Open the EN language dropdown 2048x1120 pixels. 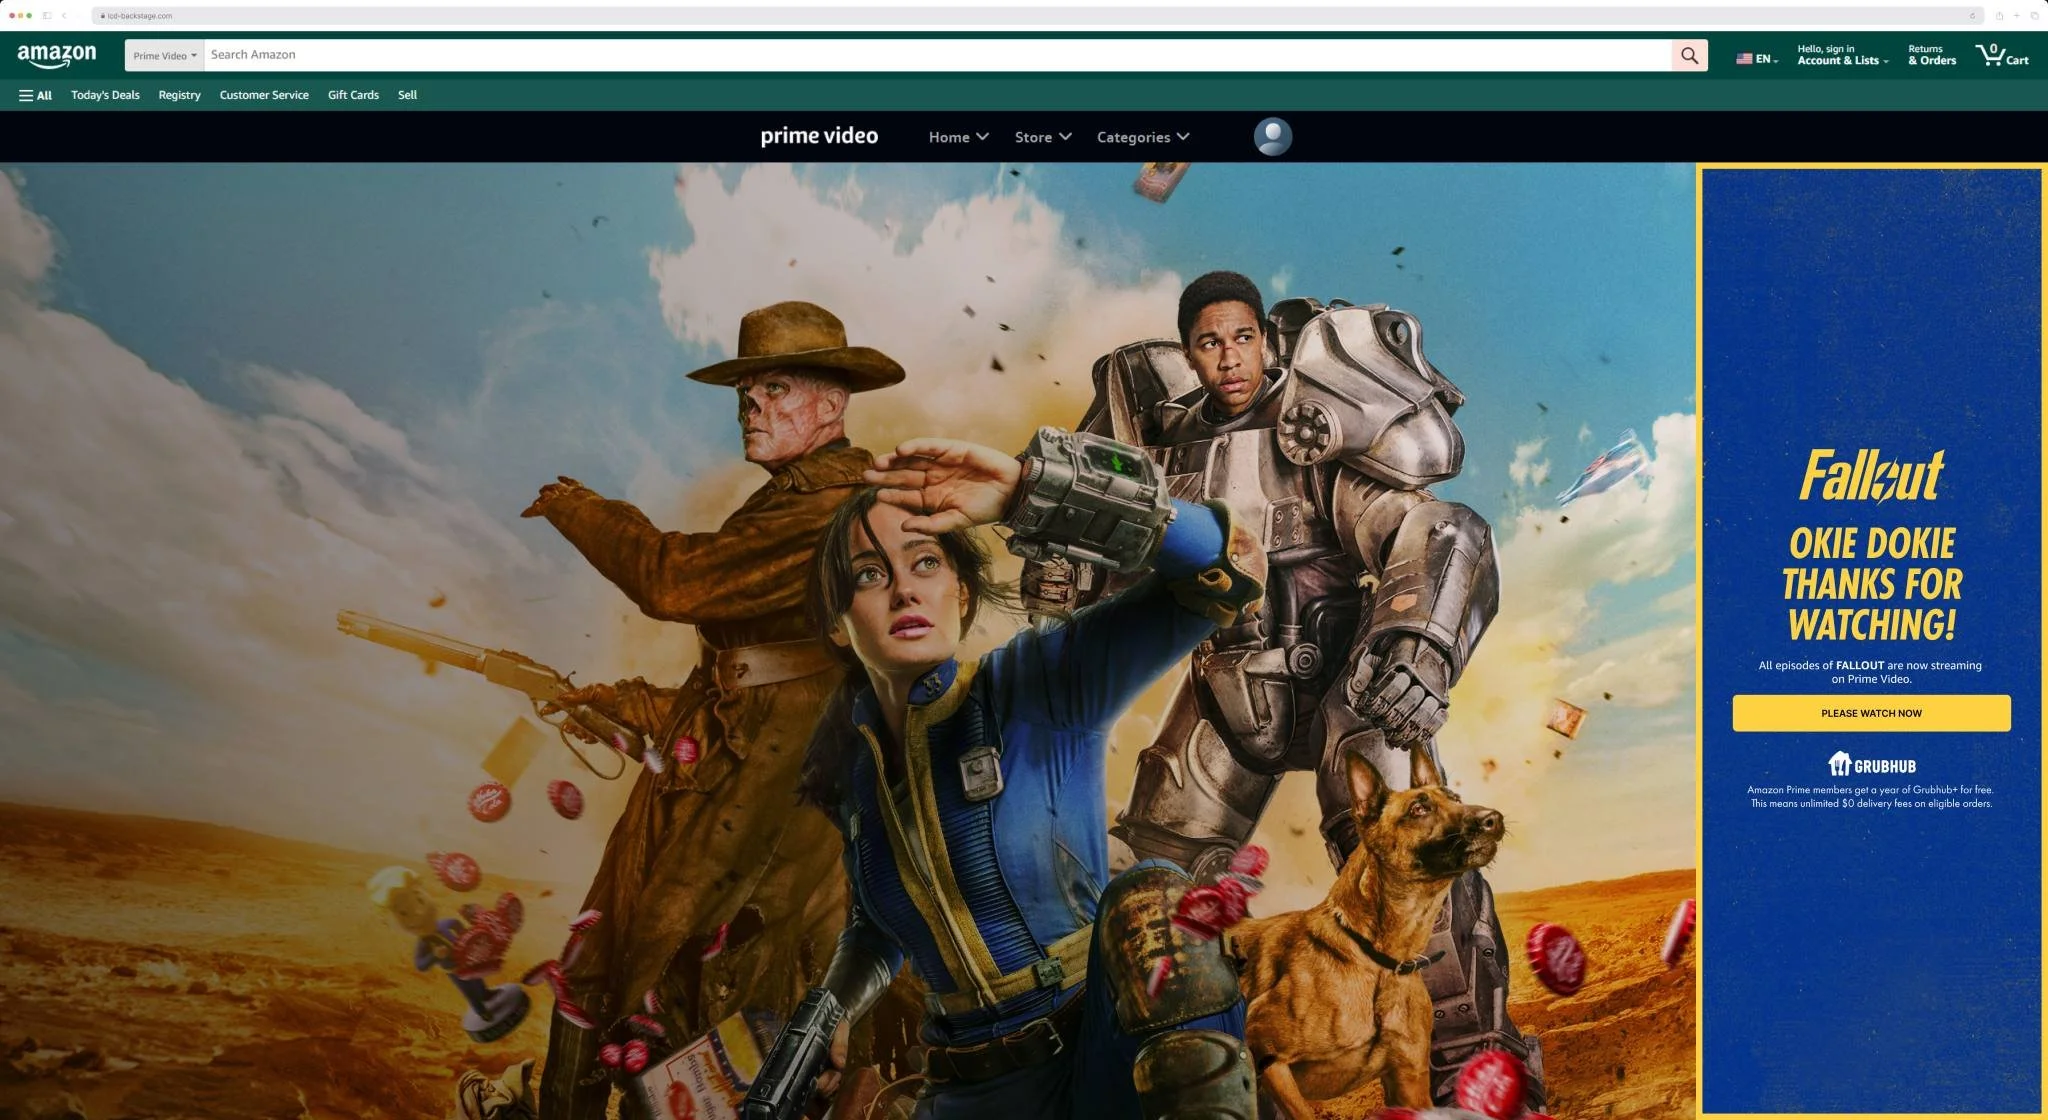click(1766, 60)
